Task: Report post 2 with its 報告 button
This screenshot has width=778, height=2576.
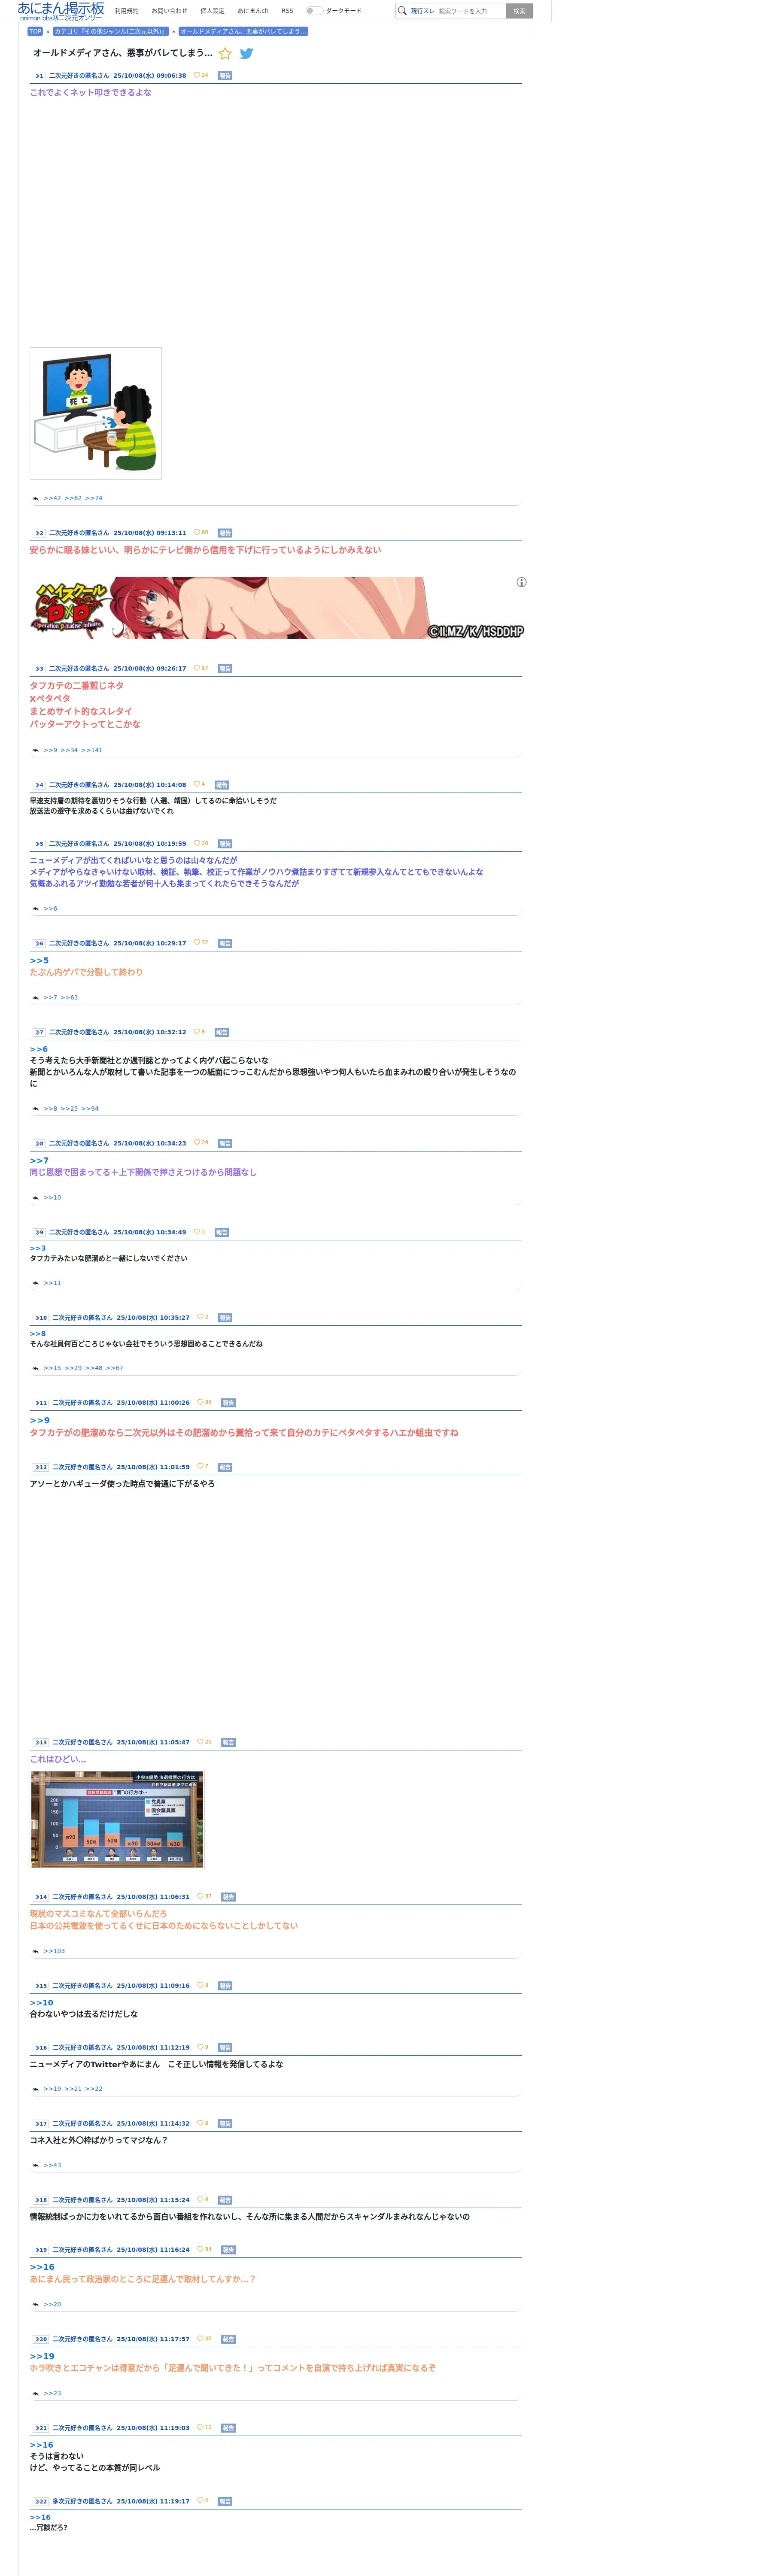Action: (225, 533)
